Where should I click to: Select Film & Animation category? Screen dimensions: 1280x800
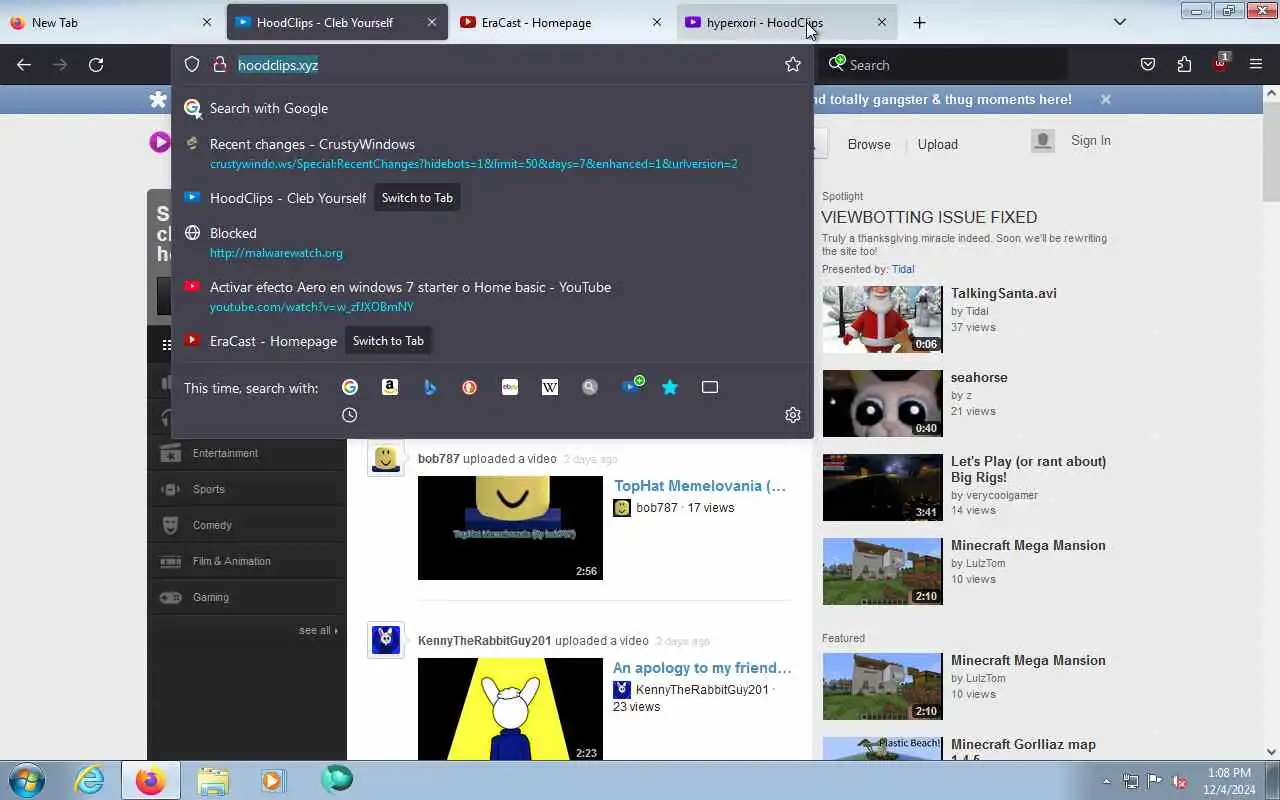pos(246,561)
